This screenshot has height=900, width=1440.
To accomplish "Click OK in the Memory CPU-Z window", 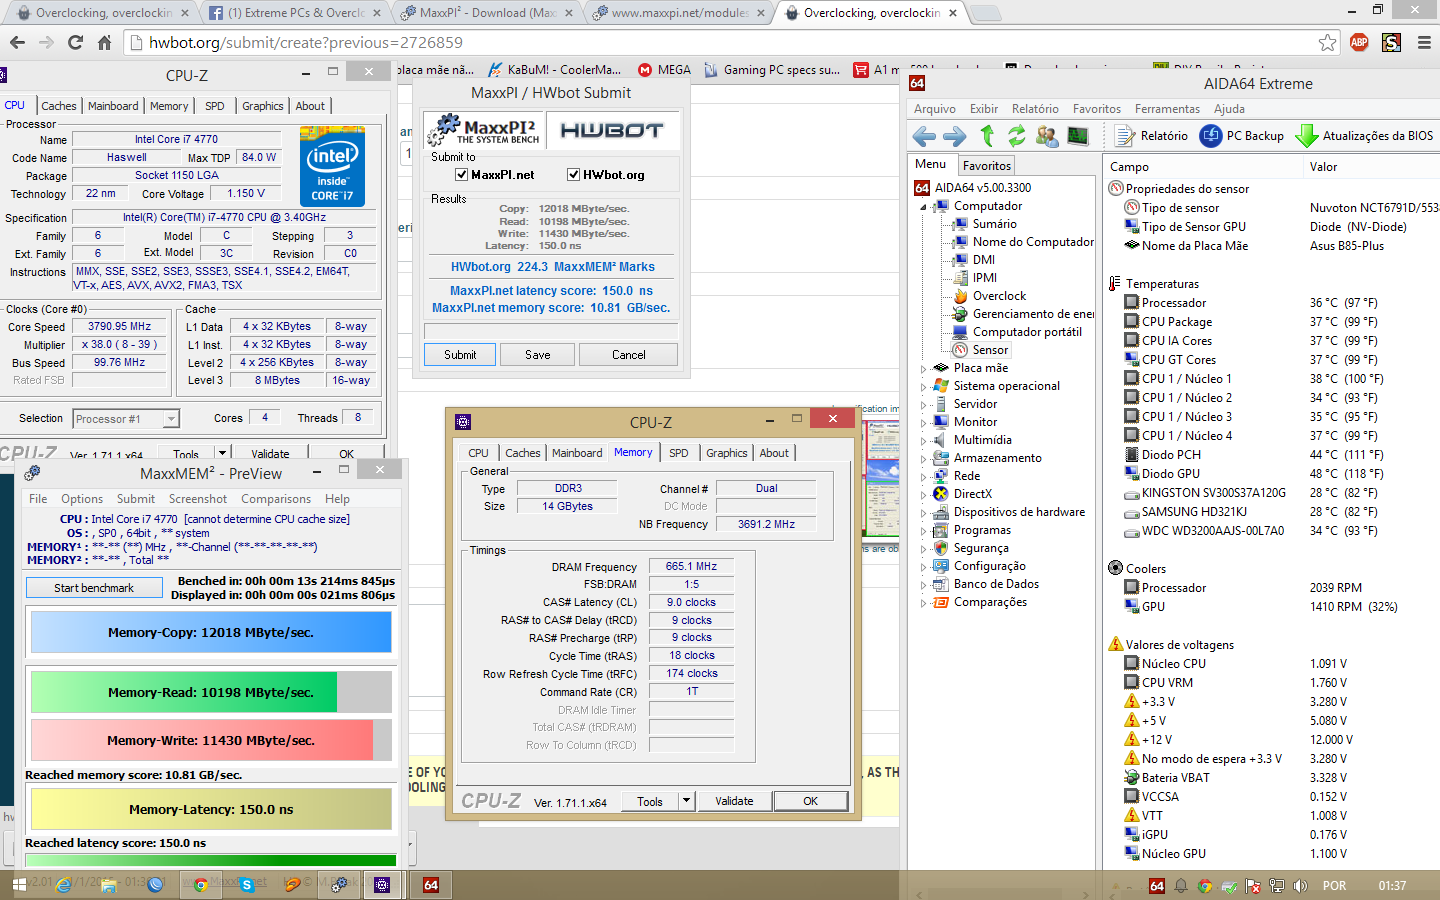I will 811,801.
